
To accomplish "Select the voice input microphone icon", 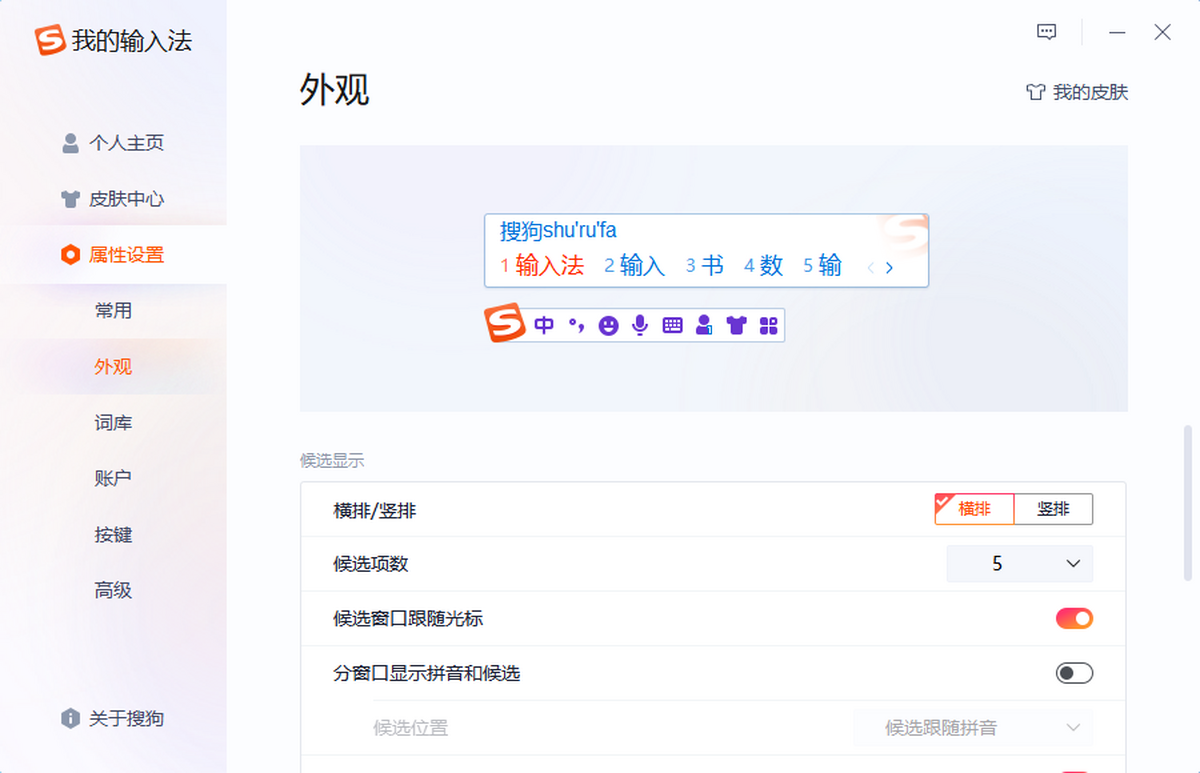I will point(639,324).
